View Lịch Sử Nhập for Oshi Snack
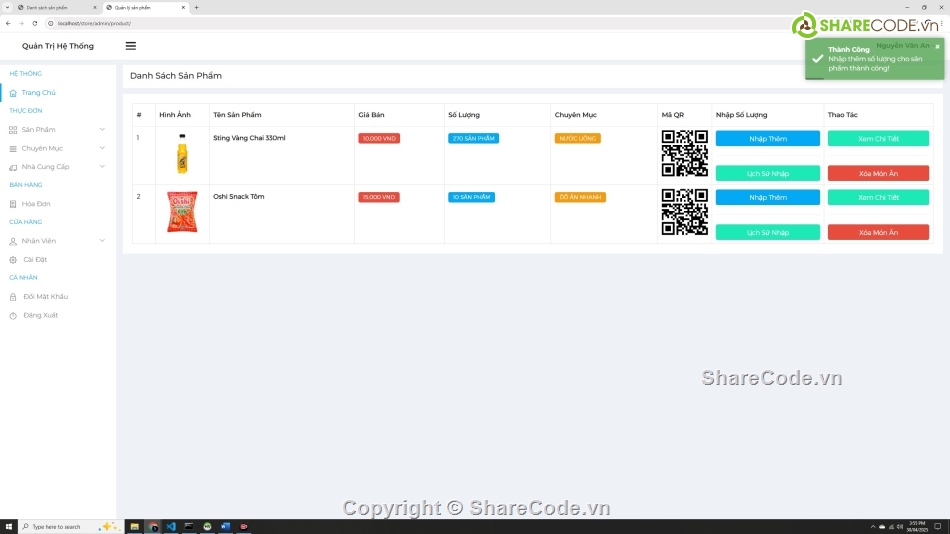The height and width of the screenshot is (534, 950). pyautogui.click(x=768, y=232)
